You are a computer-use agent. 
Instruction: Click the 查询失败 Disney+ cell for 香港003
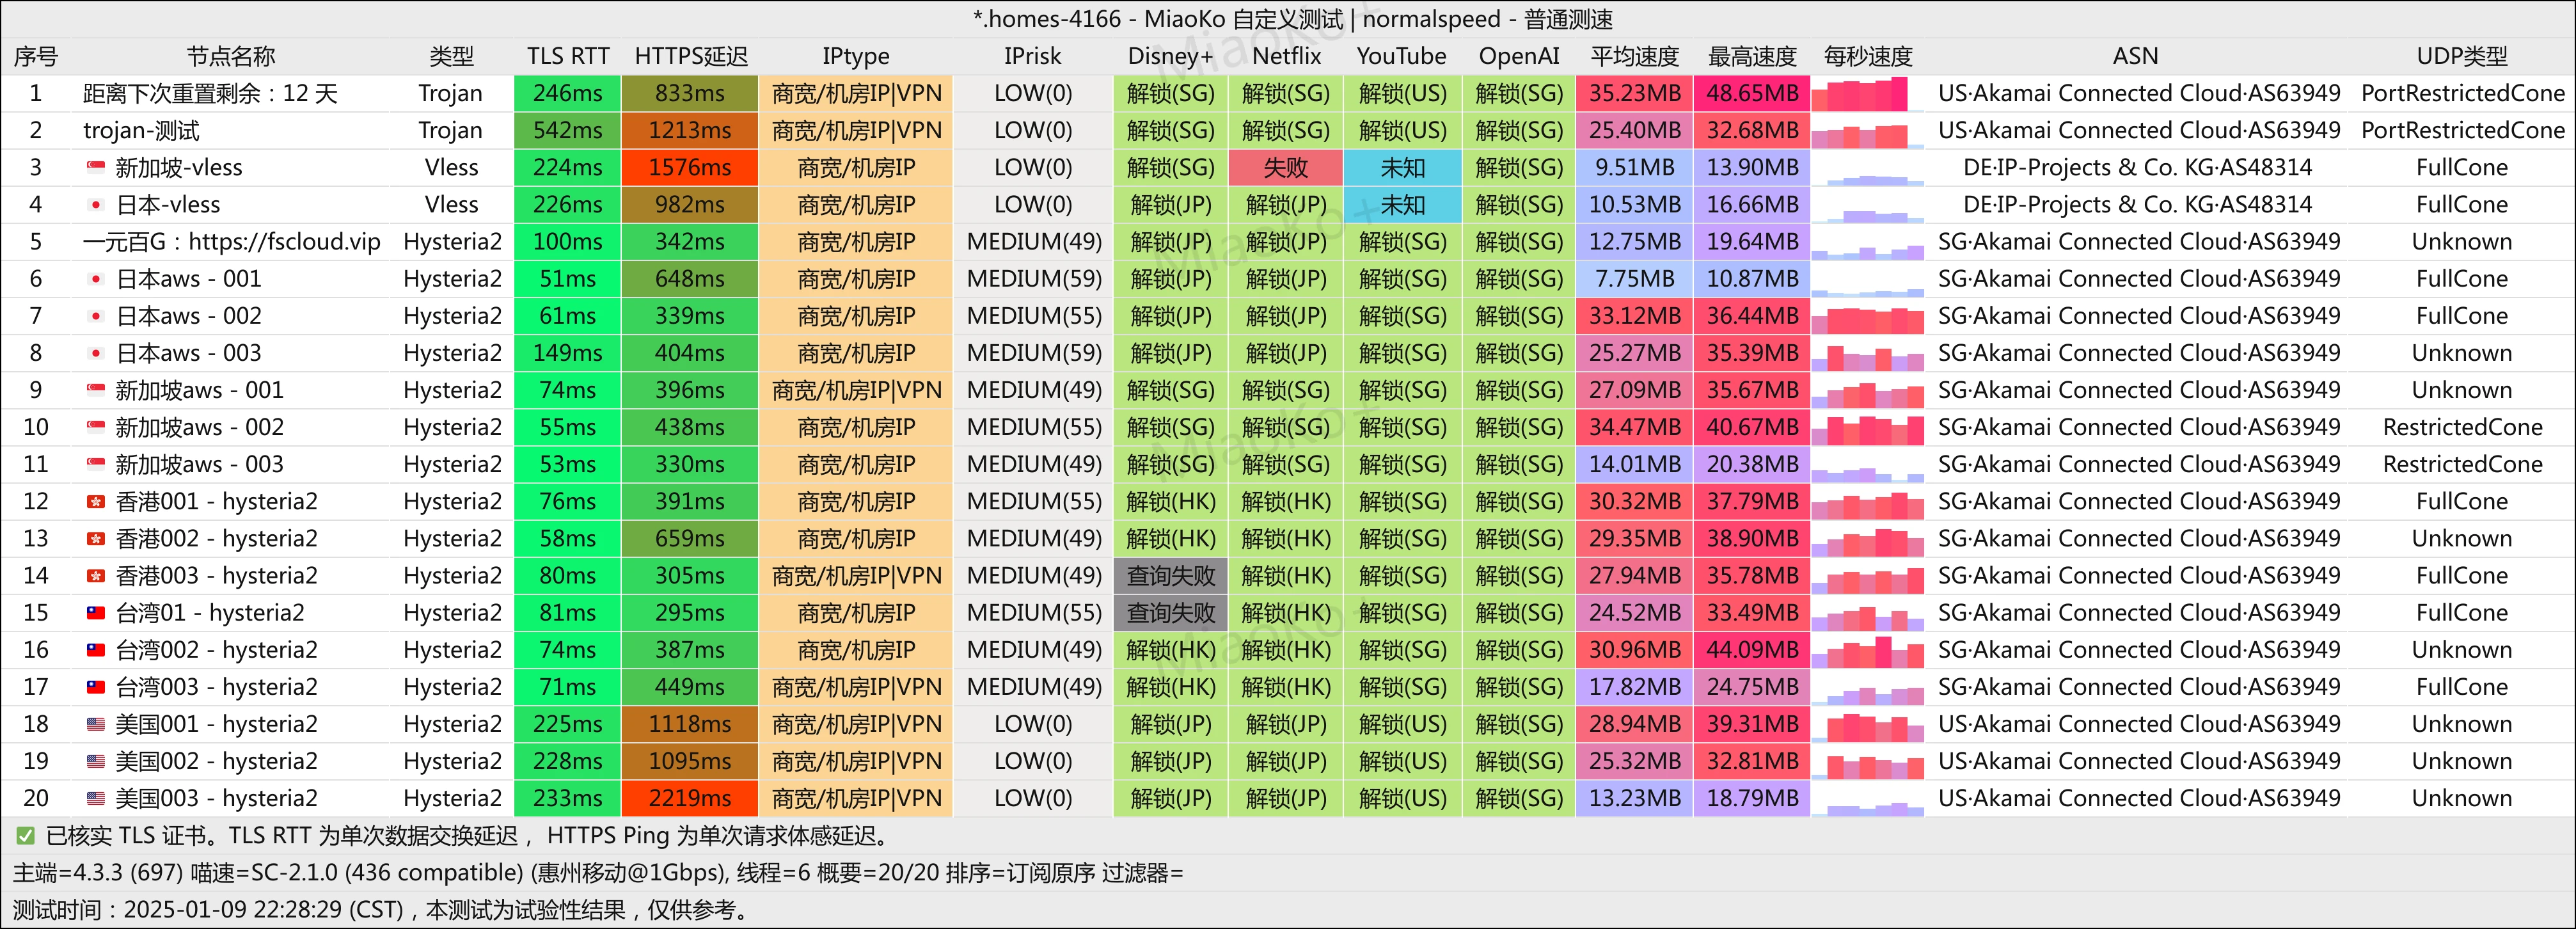1171,576
